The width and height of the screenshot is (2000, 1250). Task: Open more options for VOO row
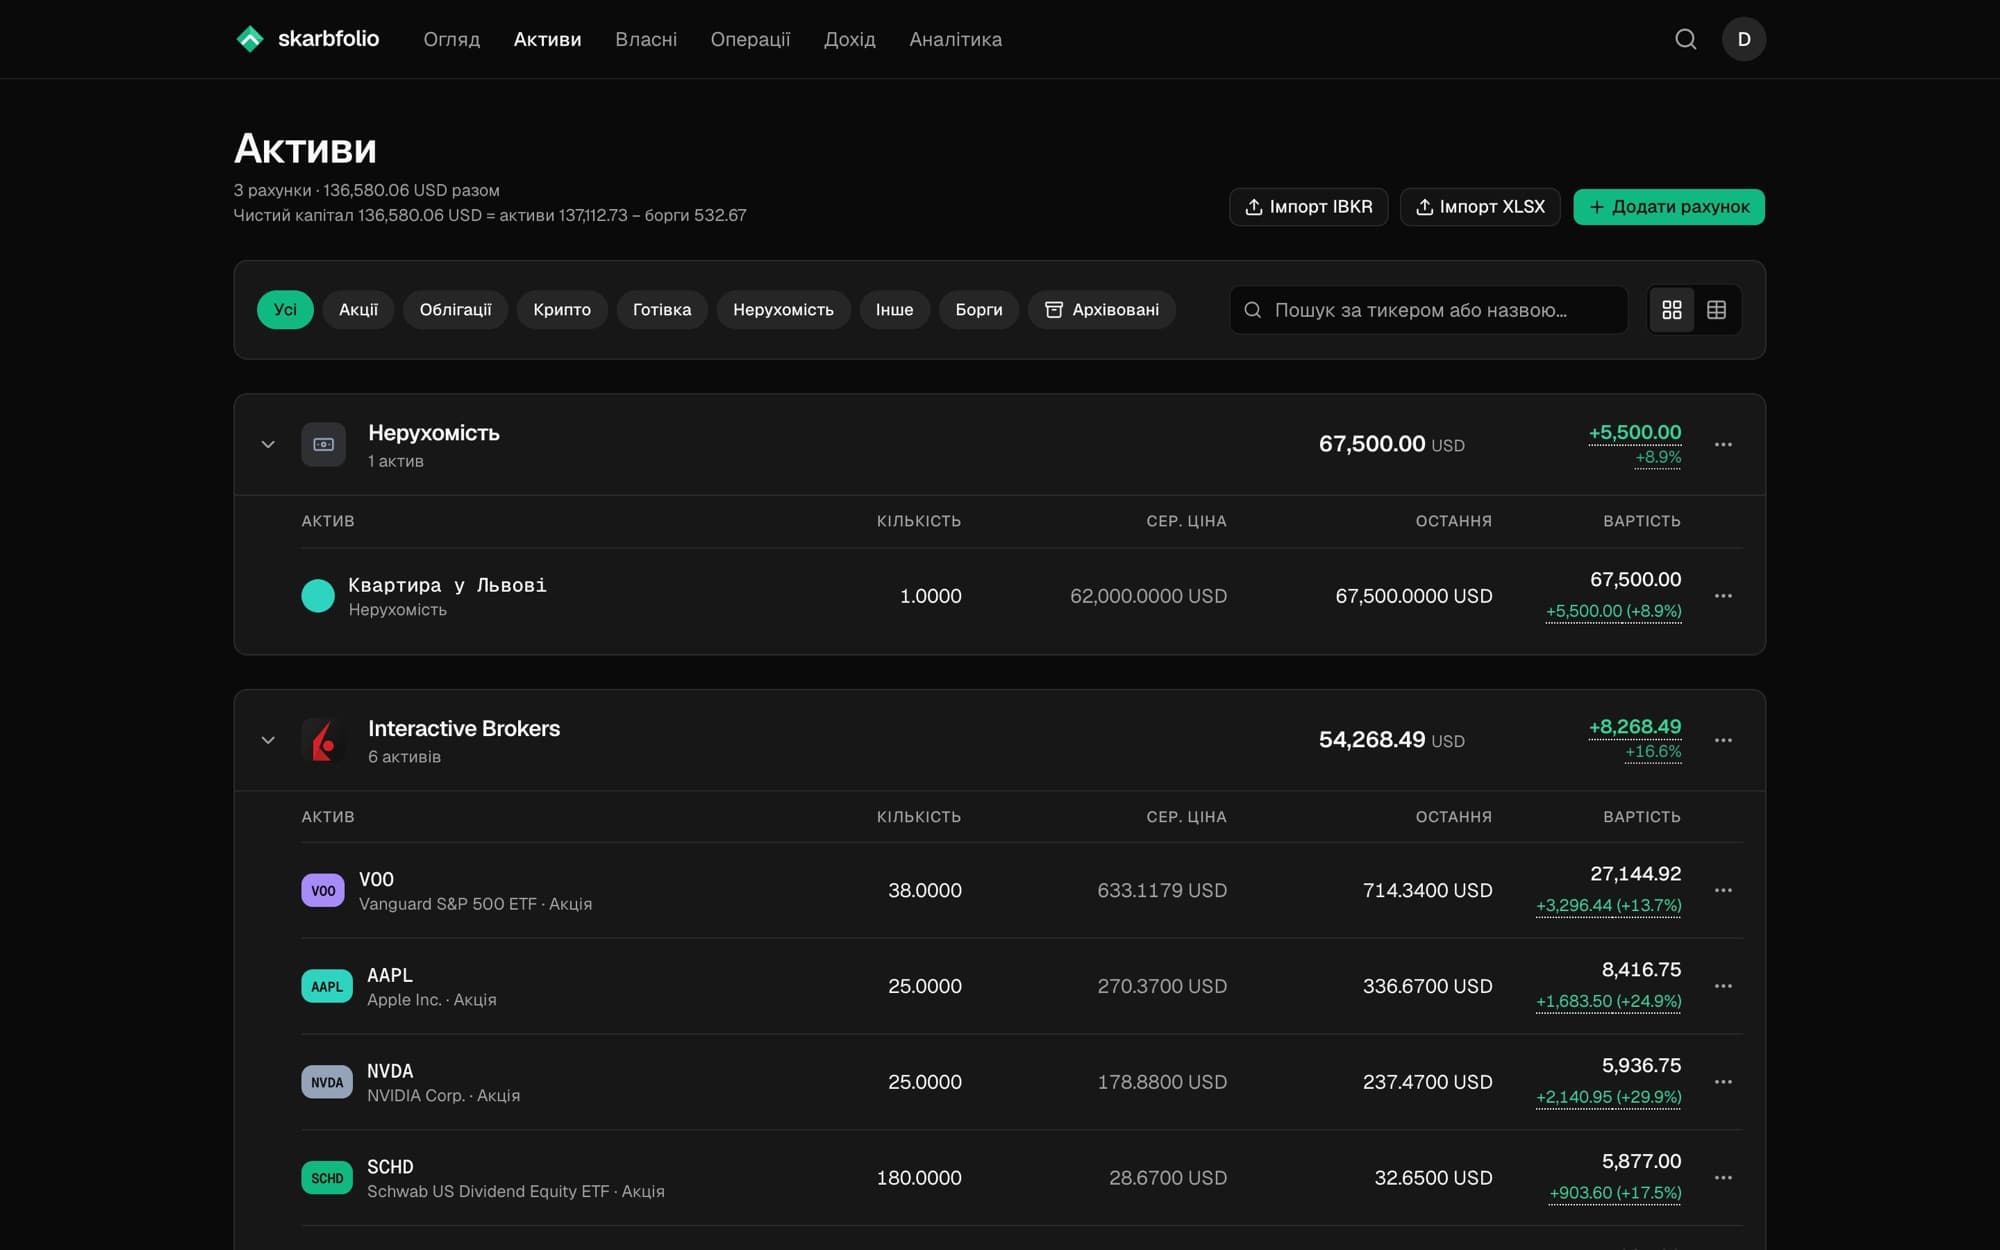1723,890
